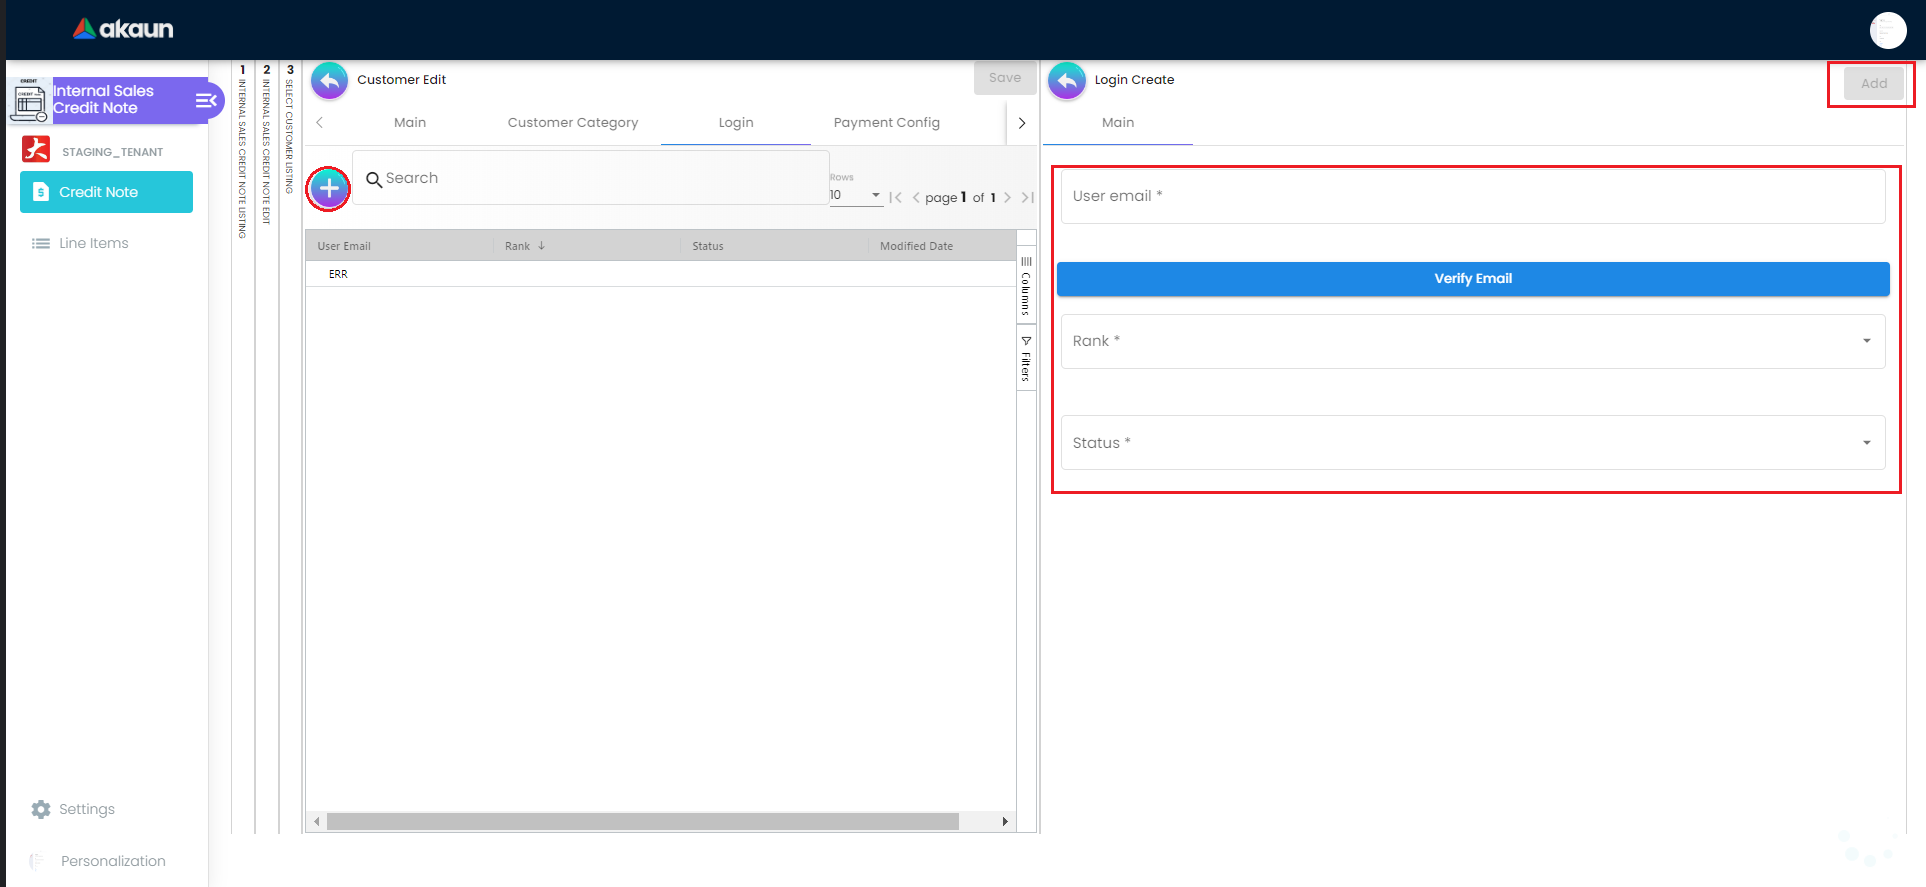Select Credit Note in sidebar

106,192
